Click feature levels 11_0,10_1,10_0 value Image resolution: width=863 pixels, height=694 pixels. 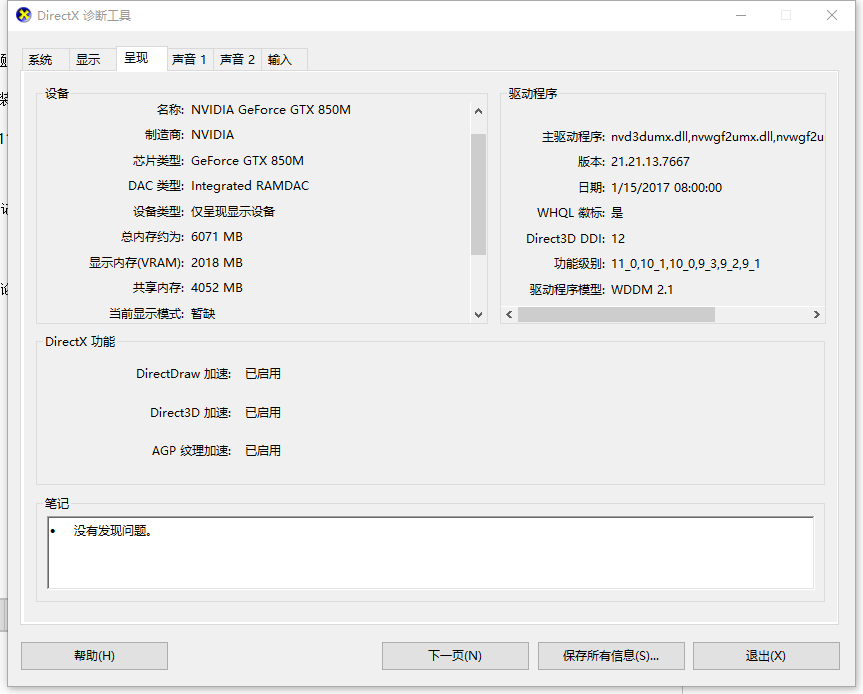[x=686, y=264]
